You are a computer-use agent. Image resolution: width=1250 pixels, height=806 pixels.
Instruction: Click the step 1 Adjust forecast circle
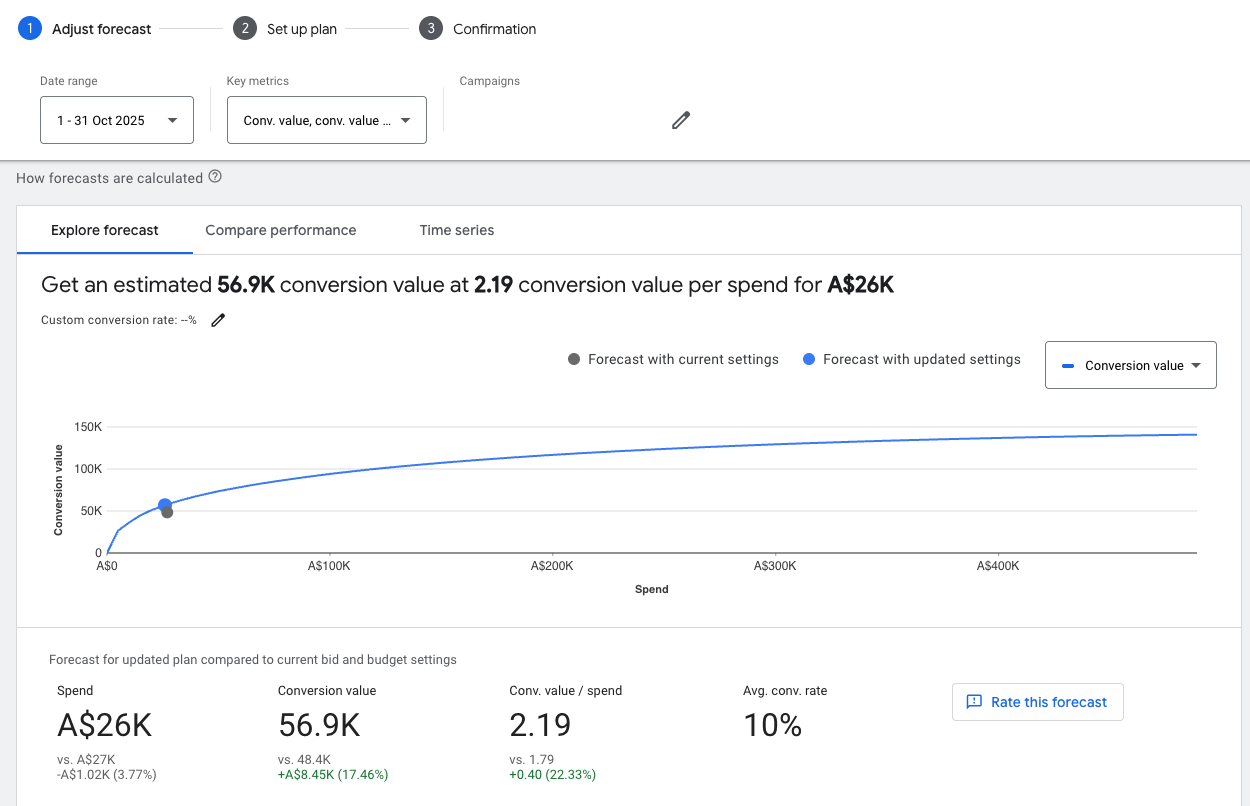click(x=30, y=29)
